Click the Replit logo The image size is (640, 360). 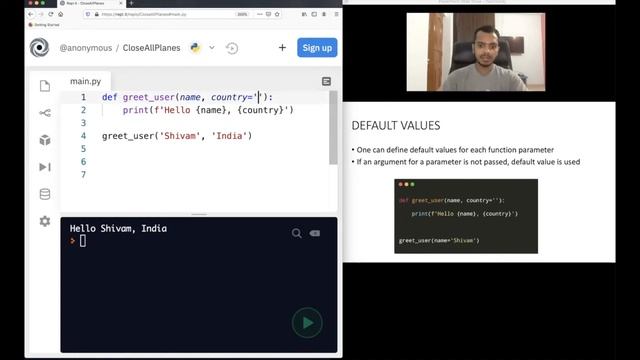(x=40, y=48)
